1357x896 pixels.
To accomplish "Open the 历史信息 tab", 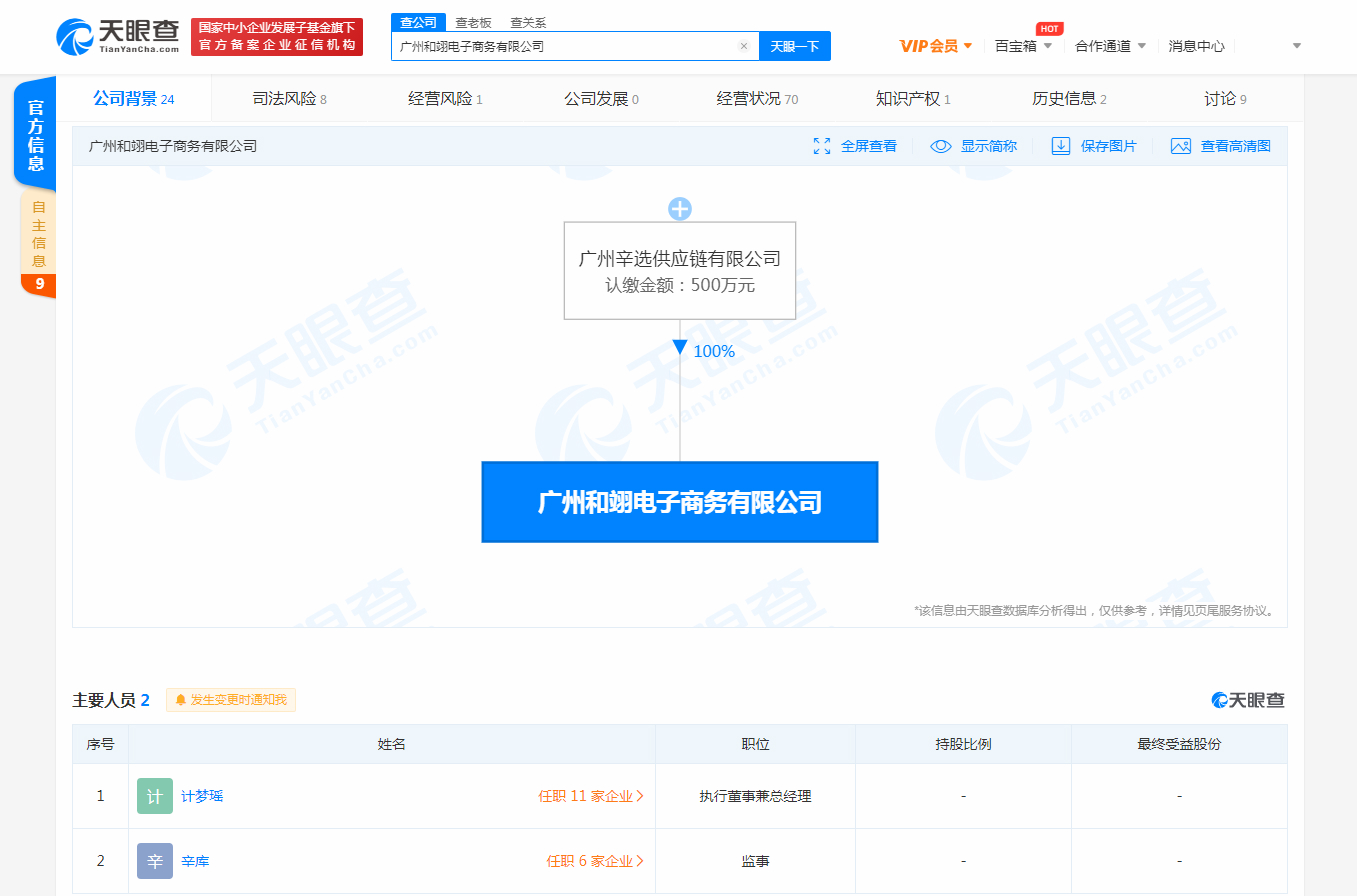I will [1063, 98].
